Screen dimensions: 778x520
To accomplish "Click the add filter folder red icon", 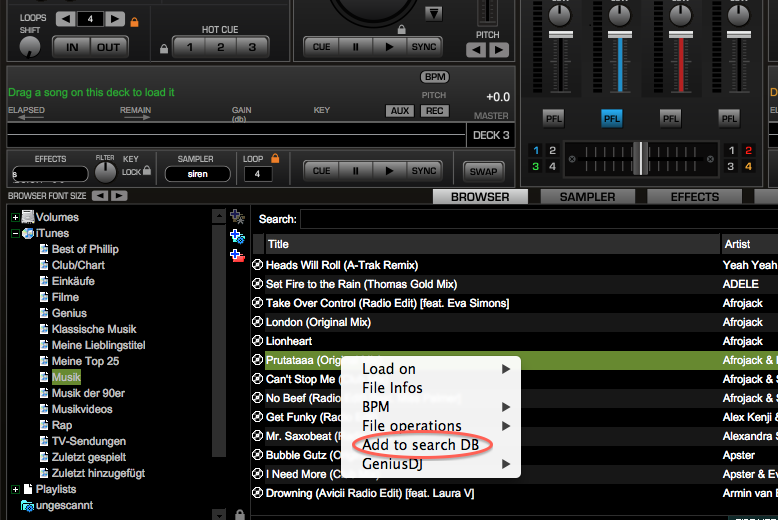I will [x=237, y=256].
